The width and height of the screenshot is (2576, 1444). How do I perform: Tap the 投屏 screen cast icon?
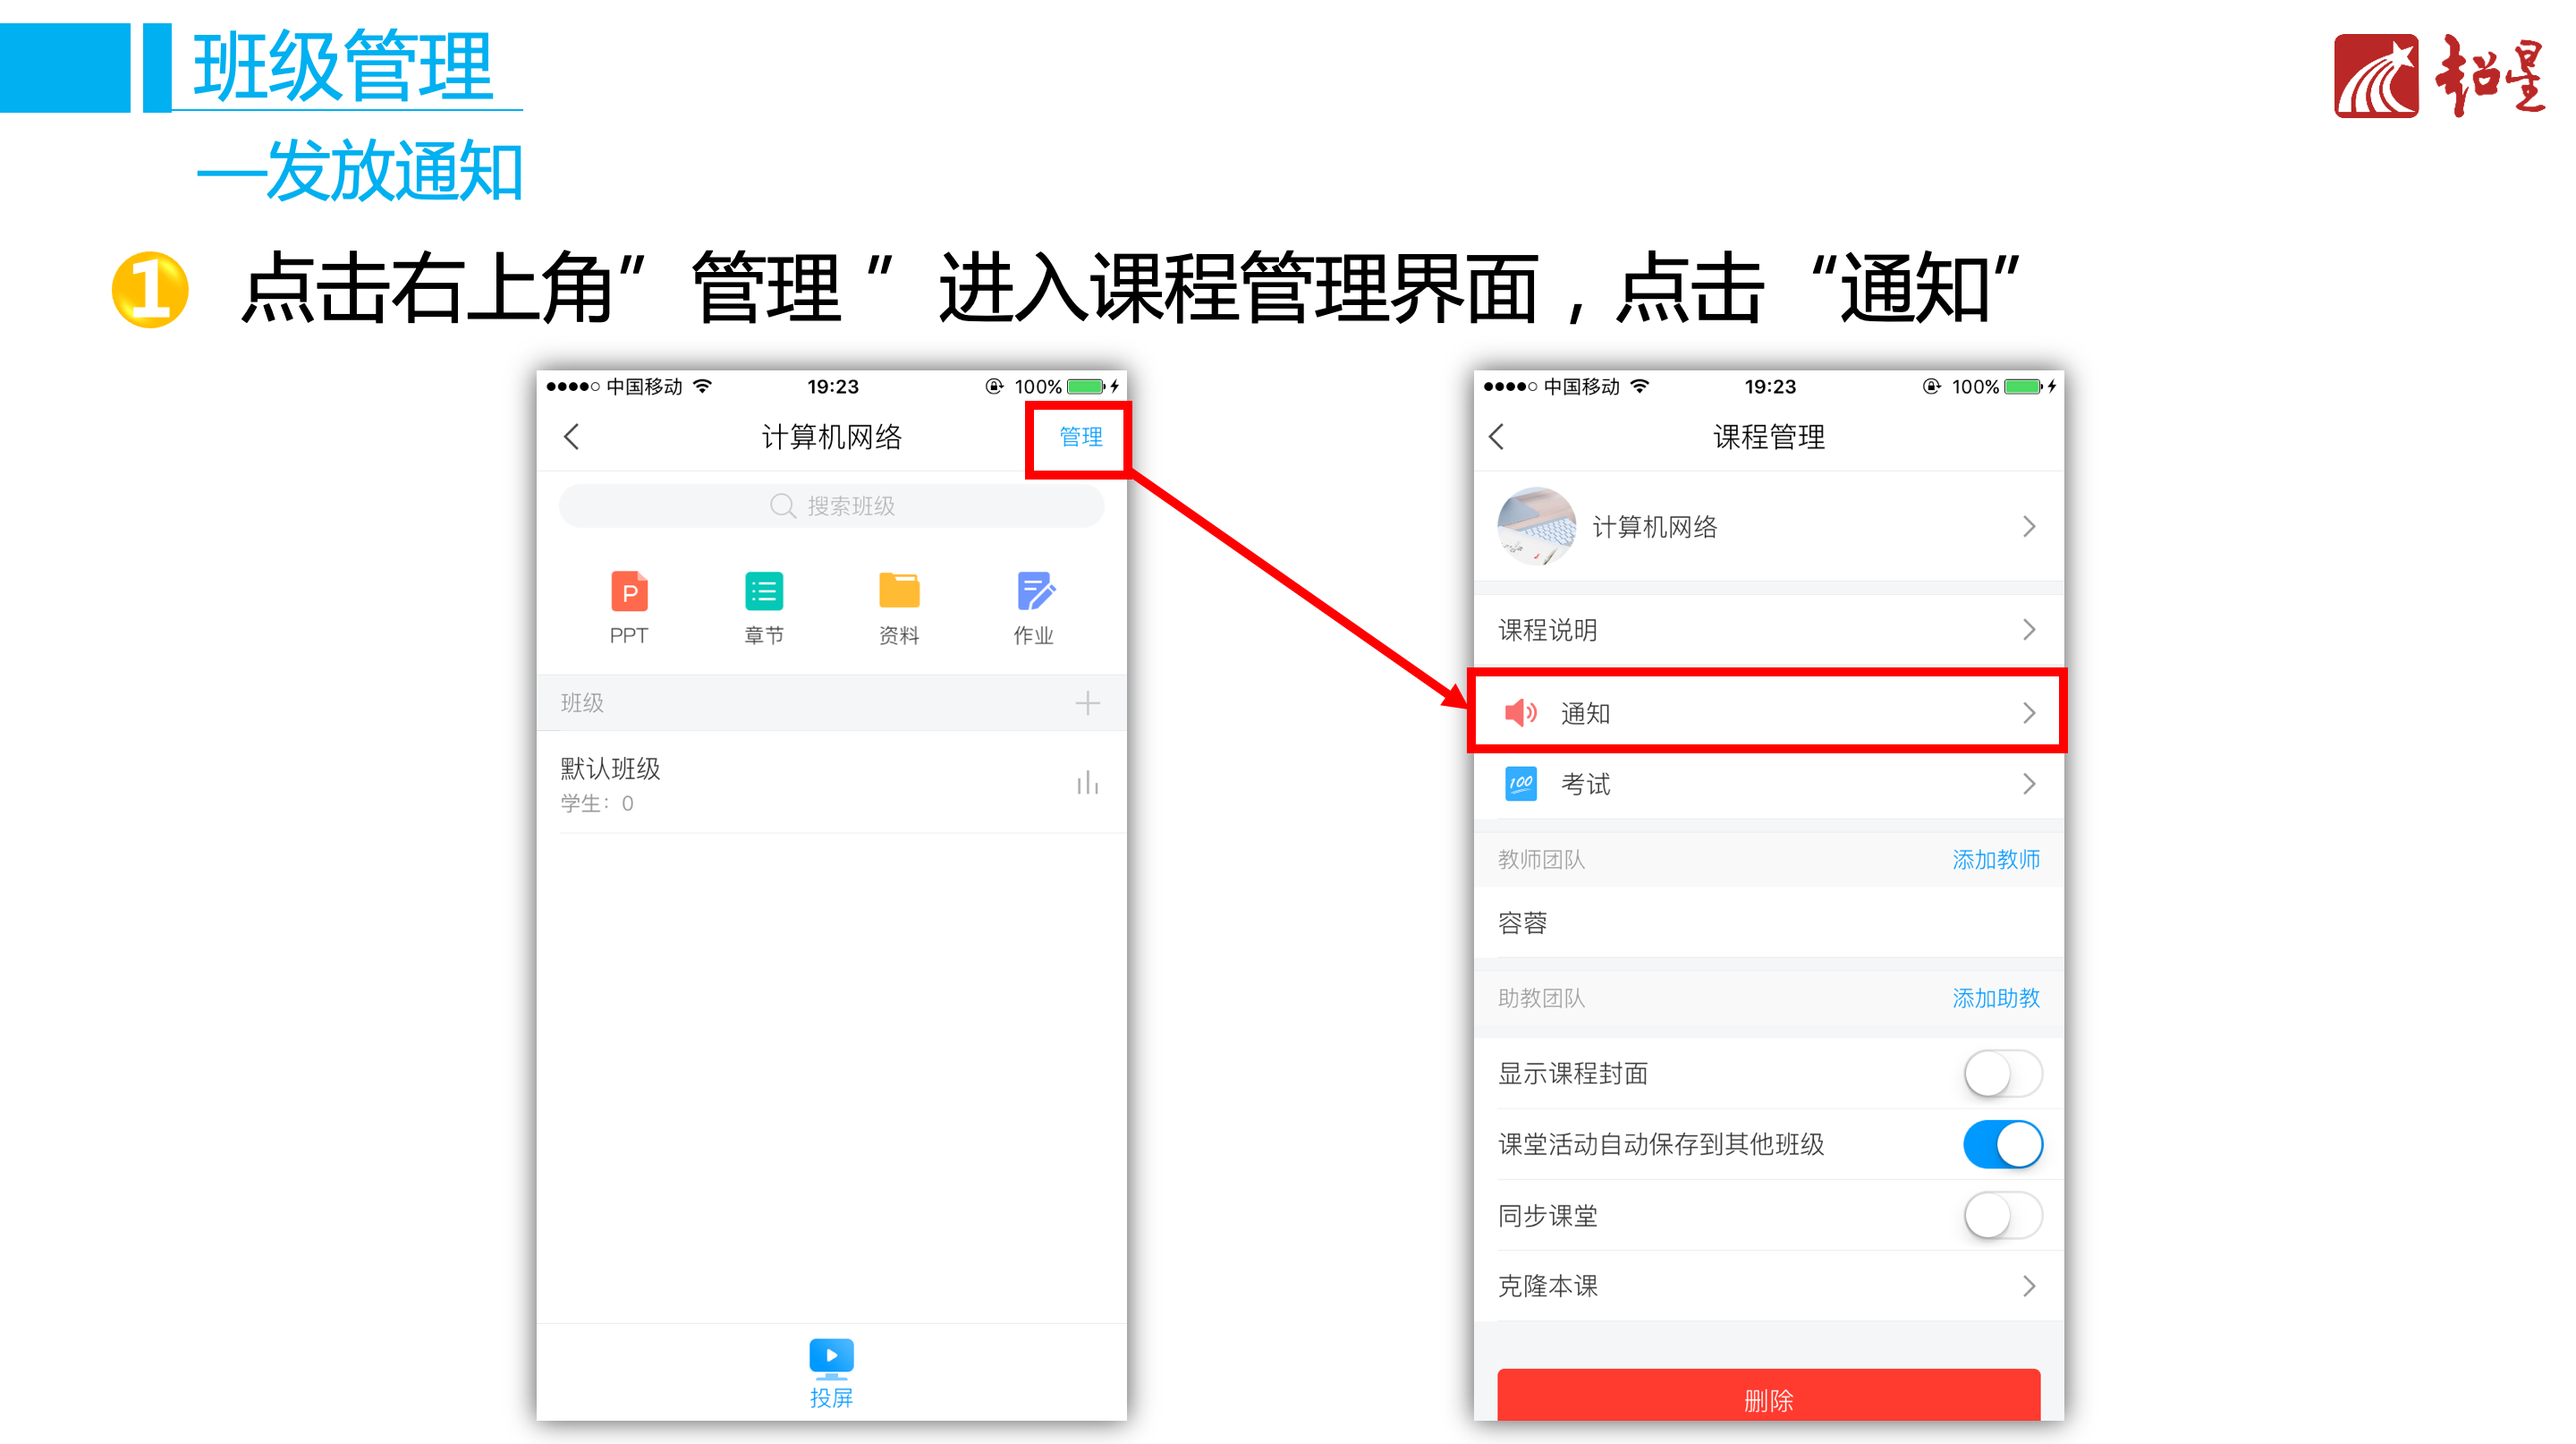click(831, 1358)
